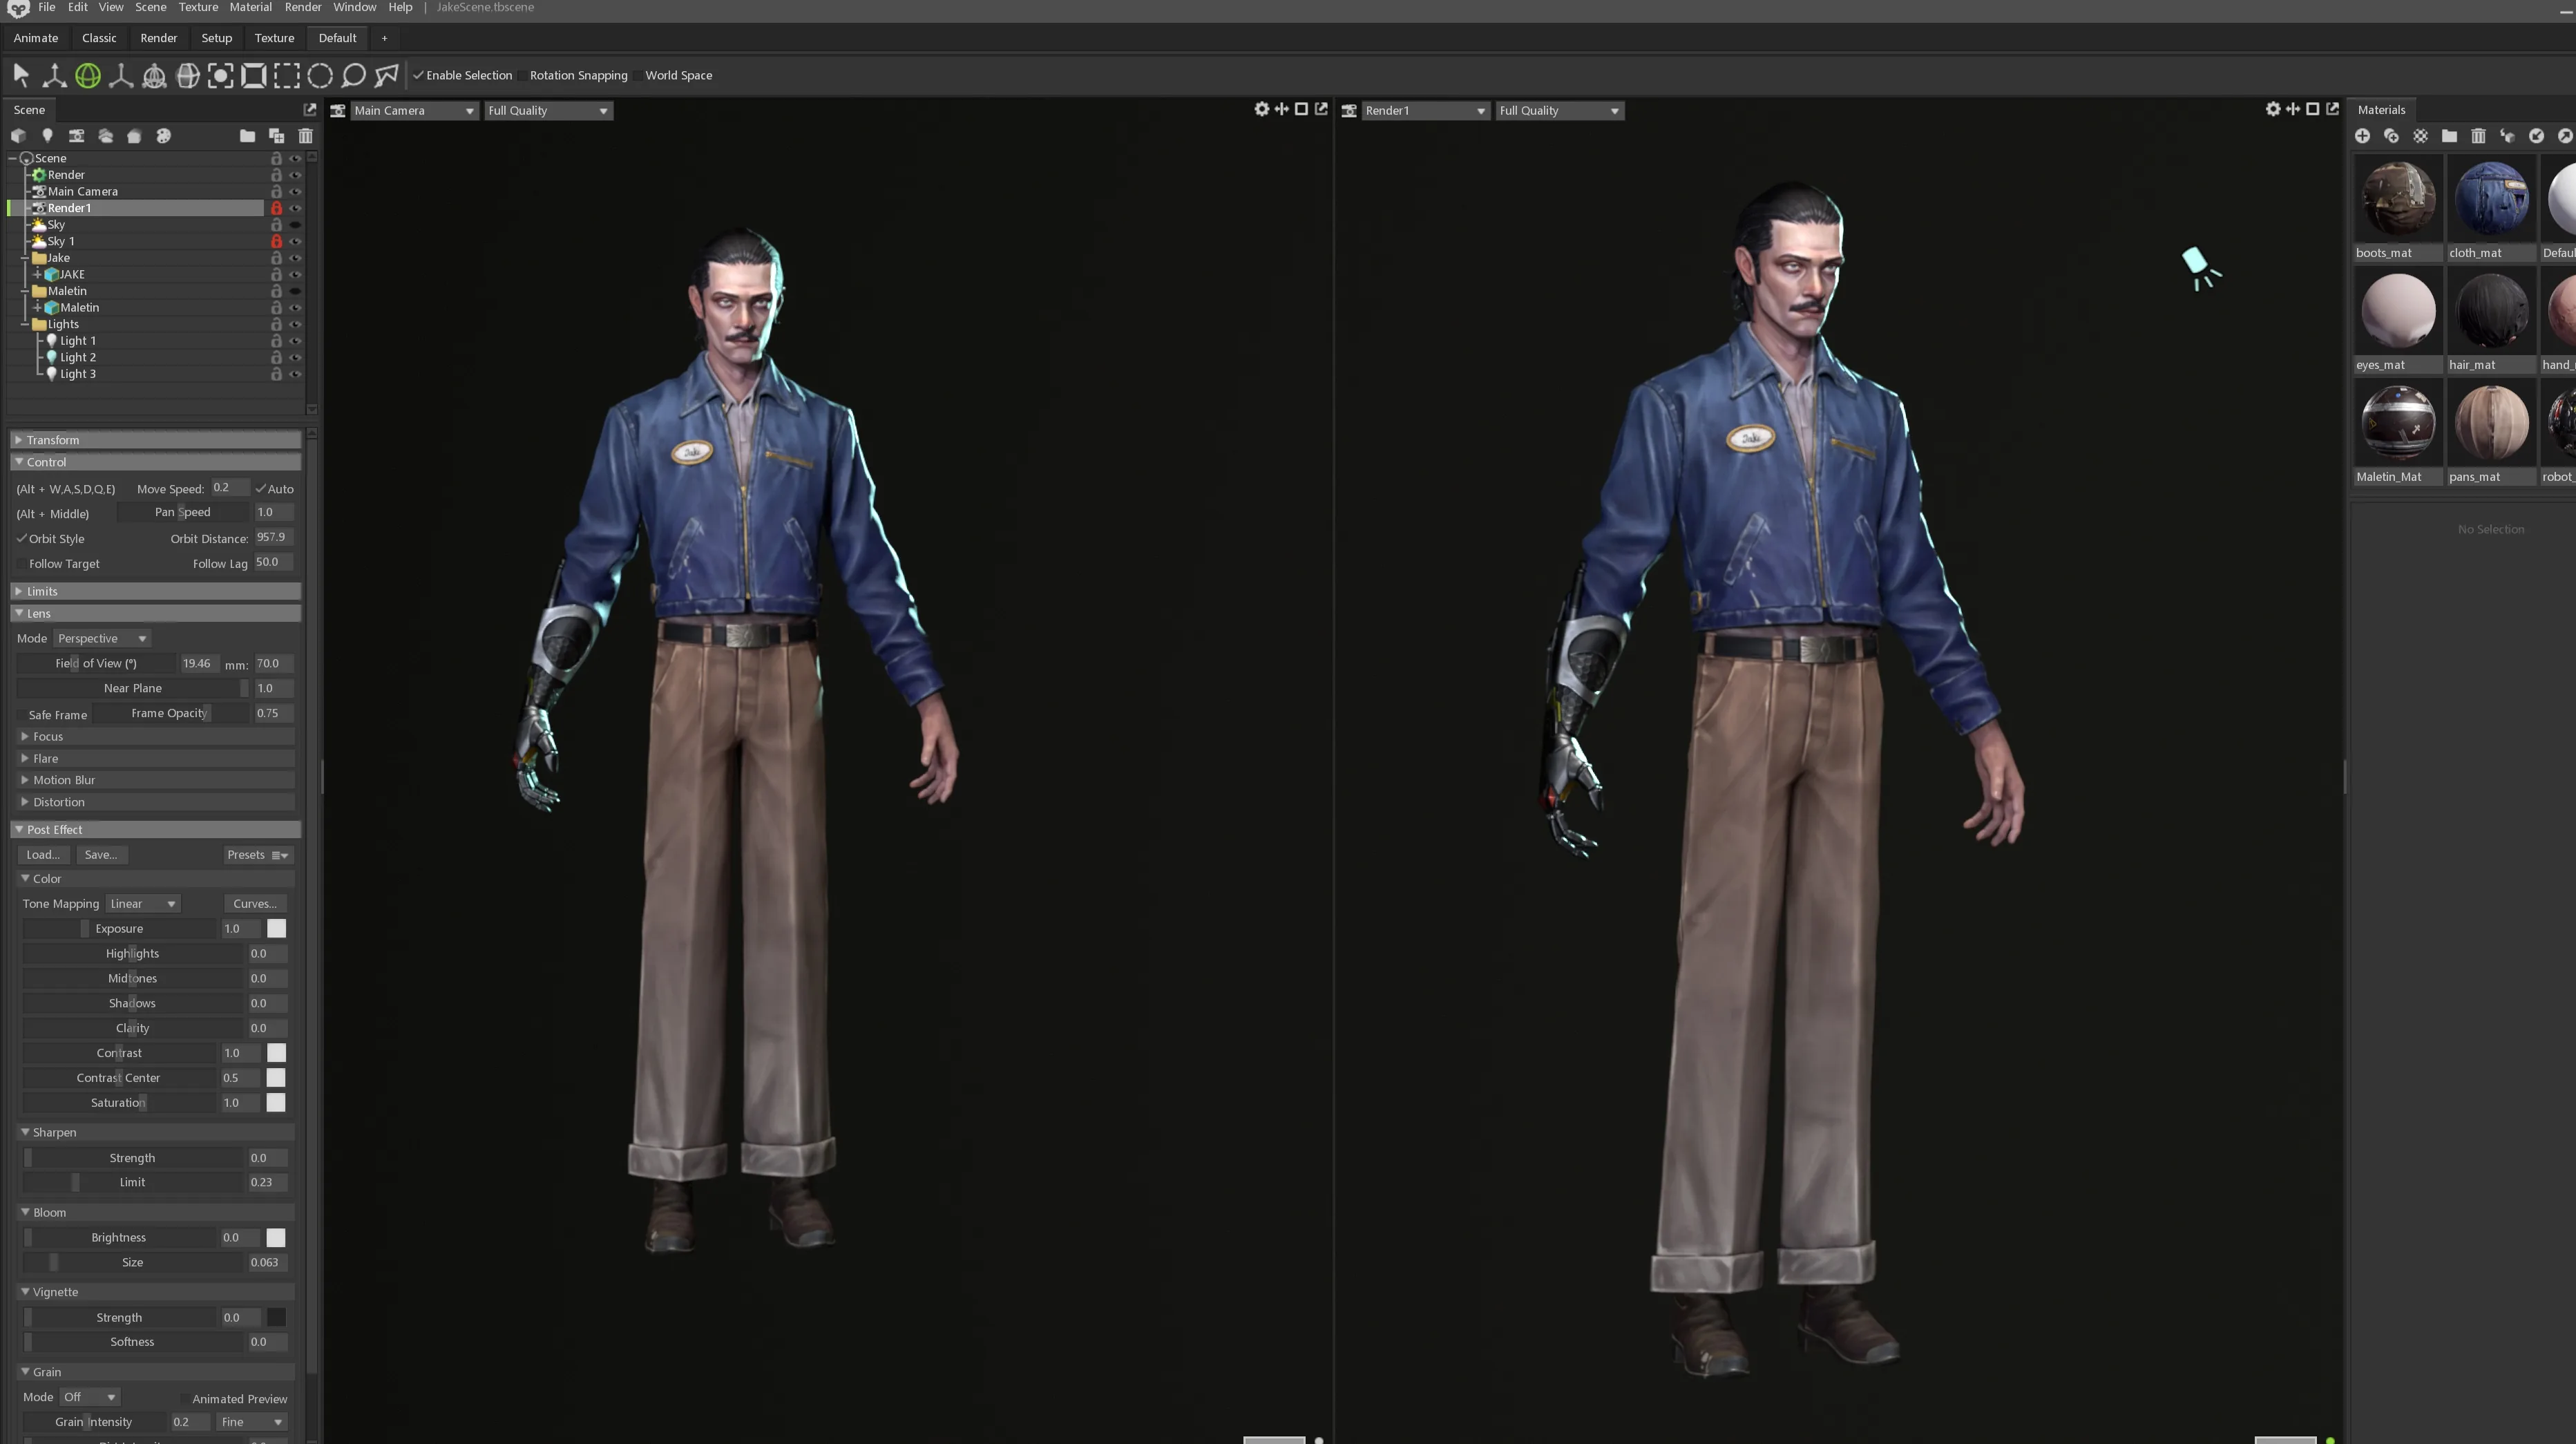
Task: Enable World Space checkbox
Action: point(639,75)
